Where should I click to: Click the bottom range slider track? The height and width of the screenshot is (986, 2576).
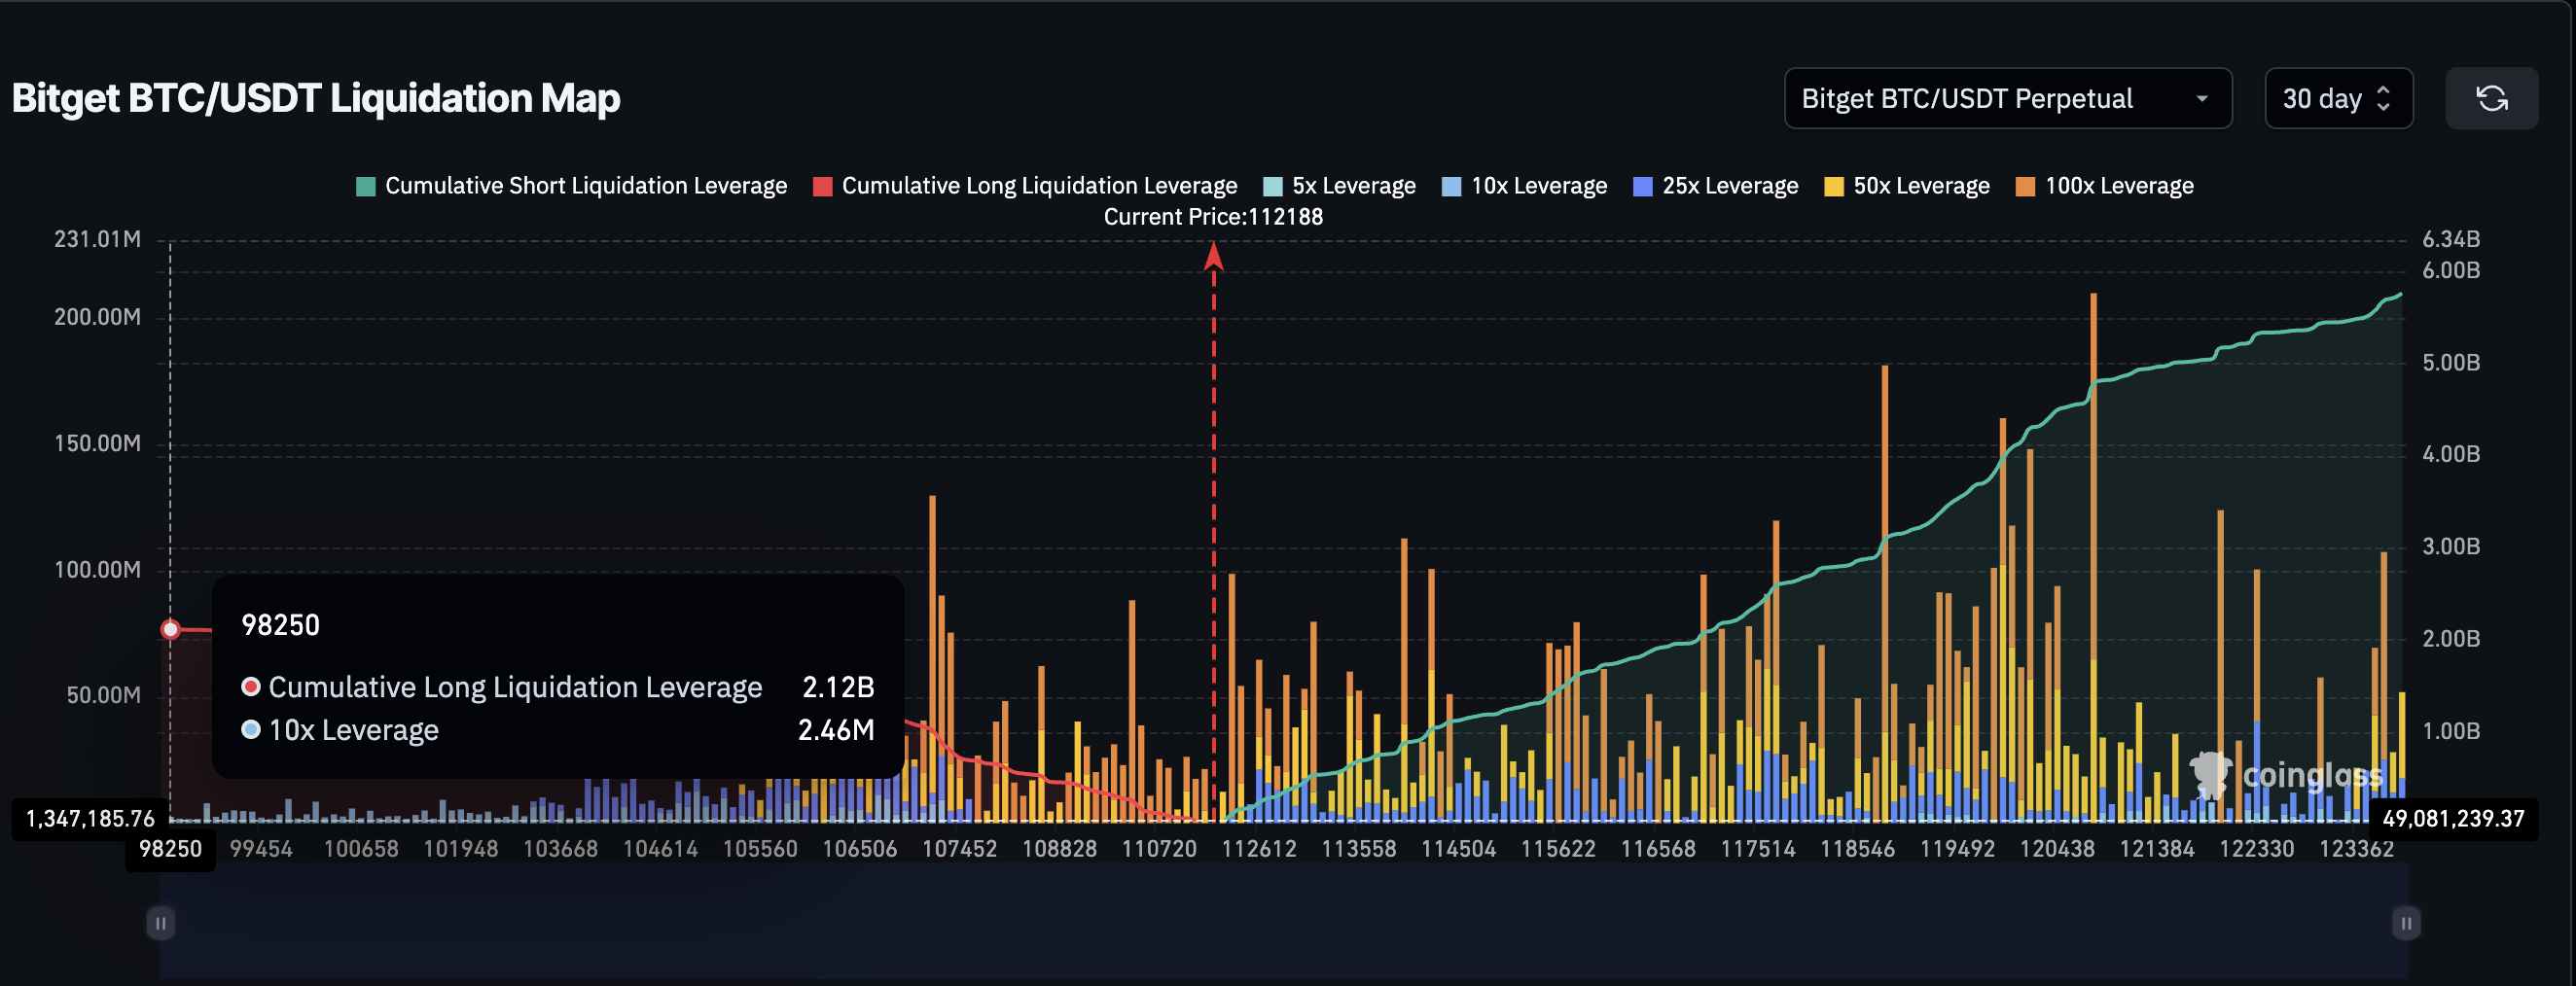[1280, 923]
